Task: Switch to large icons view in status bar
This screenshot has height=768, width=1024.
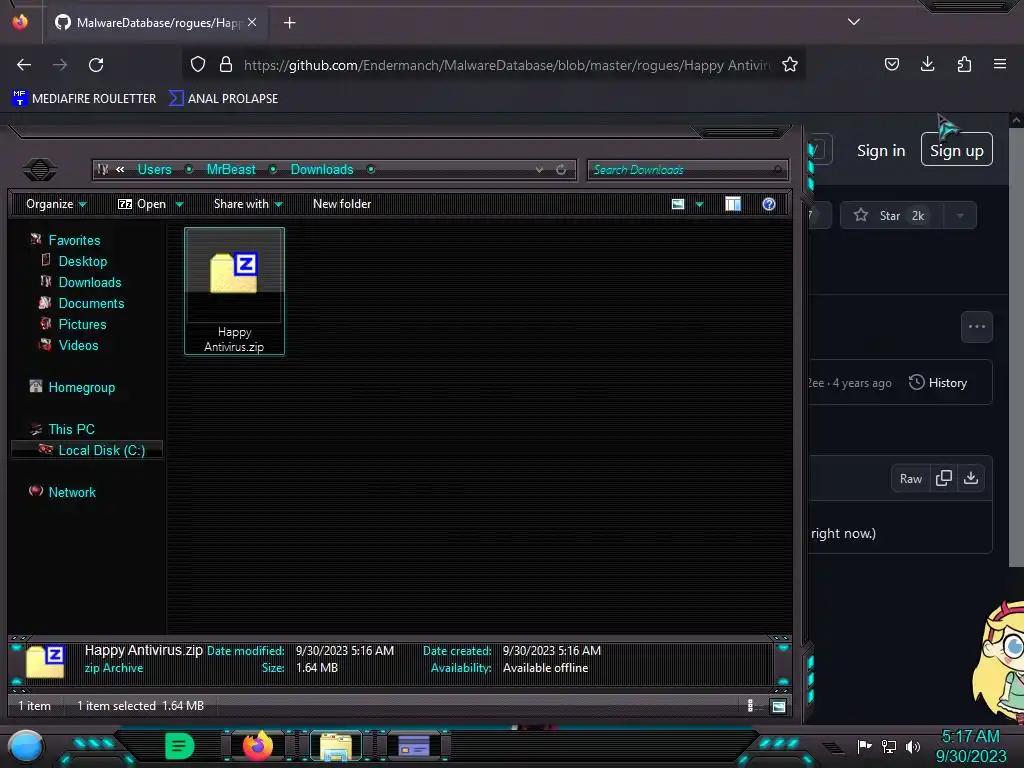Action: click(x=778, y=706)
